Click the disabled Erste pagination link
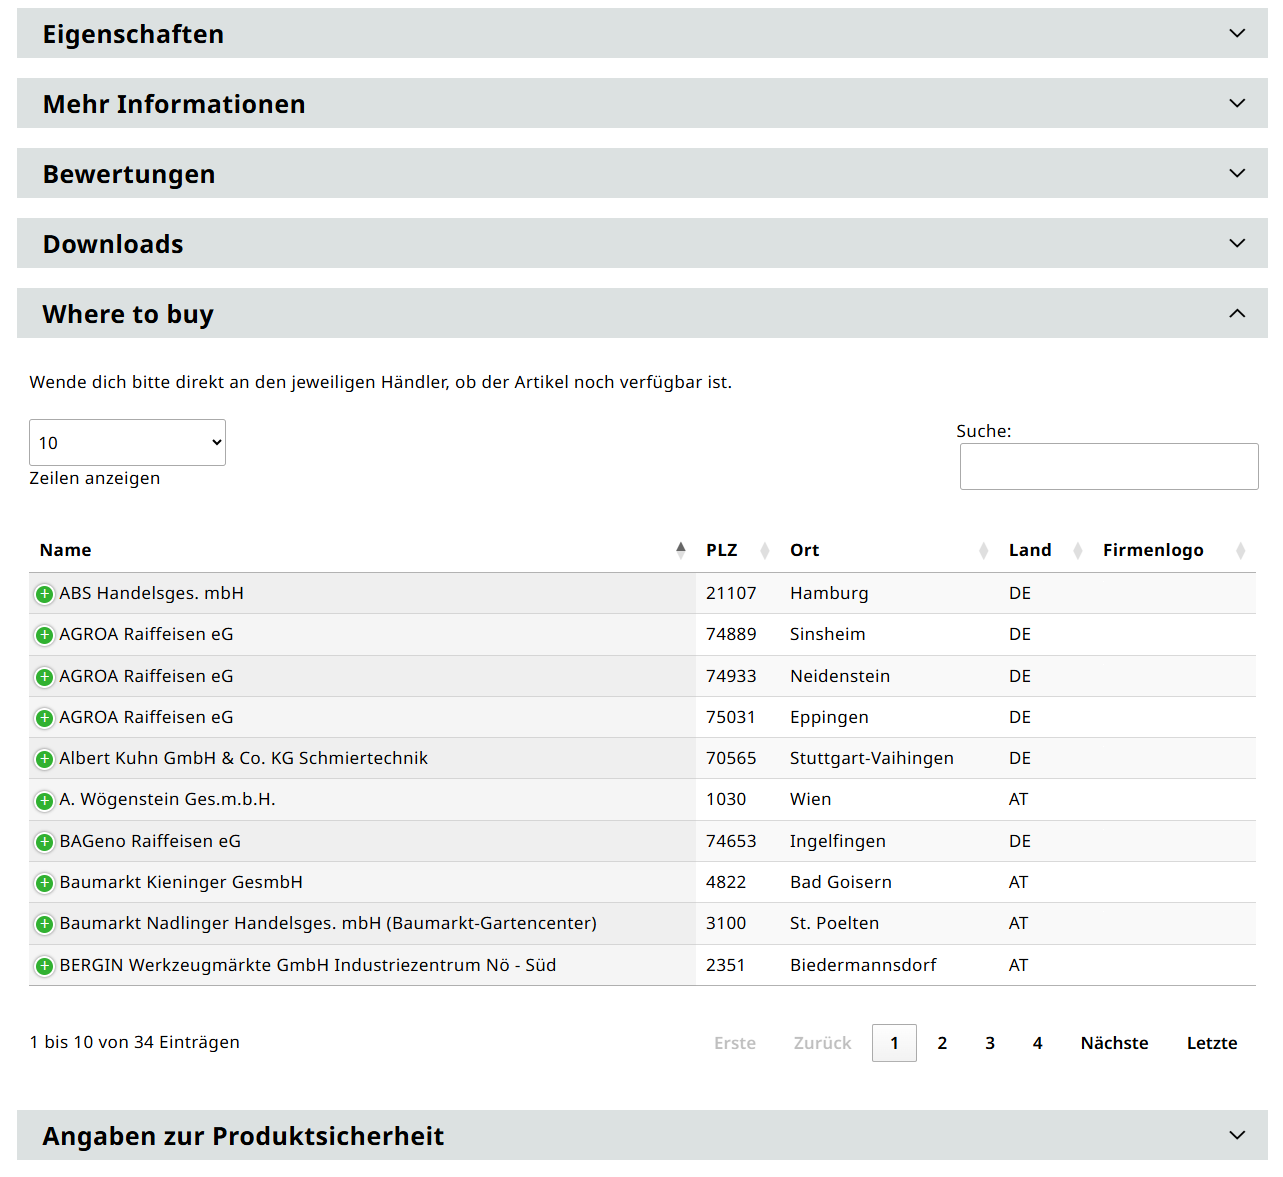 click(735, 1043)
